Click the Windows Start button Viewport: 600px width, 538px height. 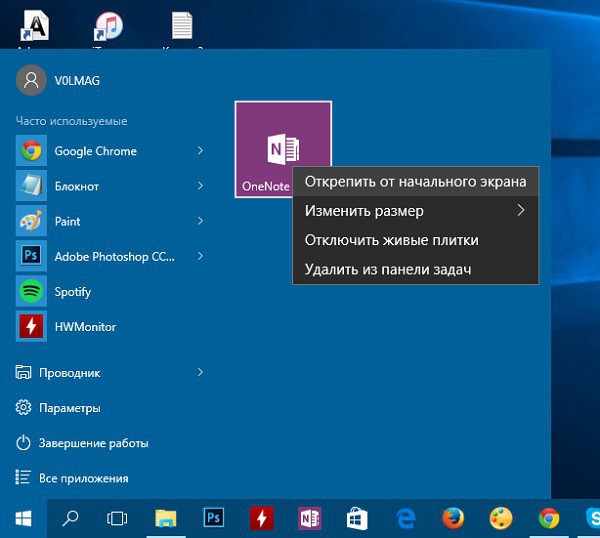pos(23,519)
